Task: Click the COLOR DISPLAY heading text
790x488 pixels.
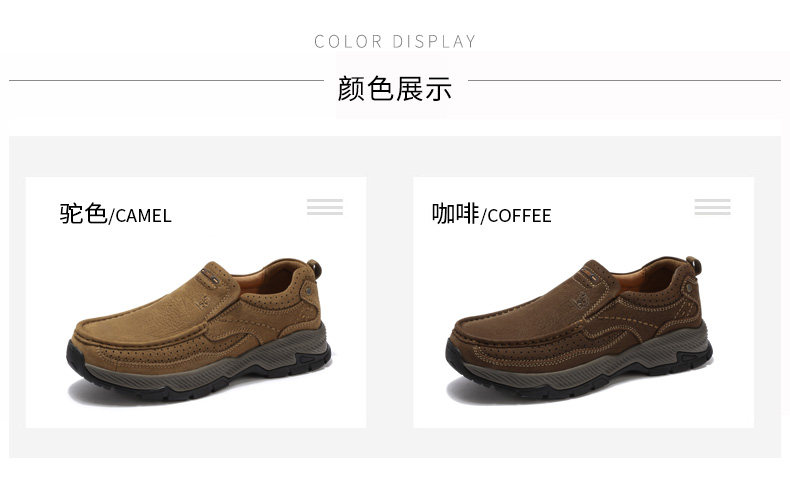Action: click(395, 41)
